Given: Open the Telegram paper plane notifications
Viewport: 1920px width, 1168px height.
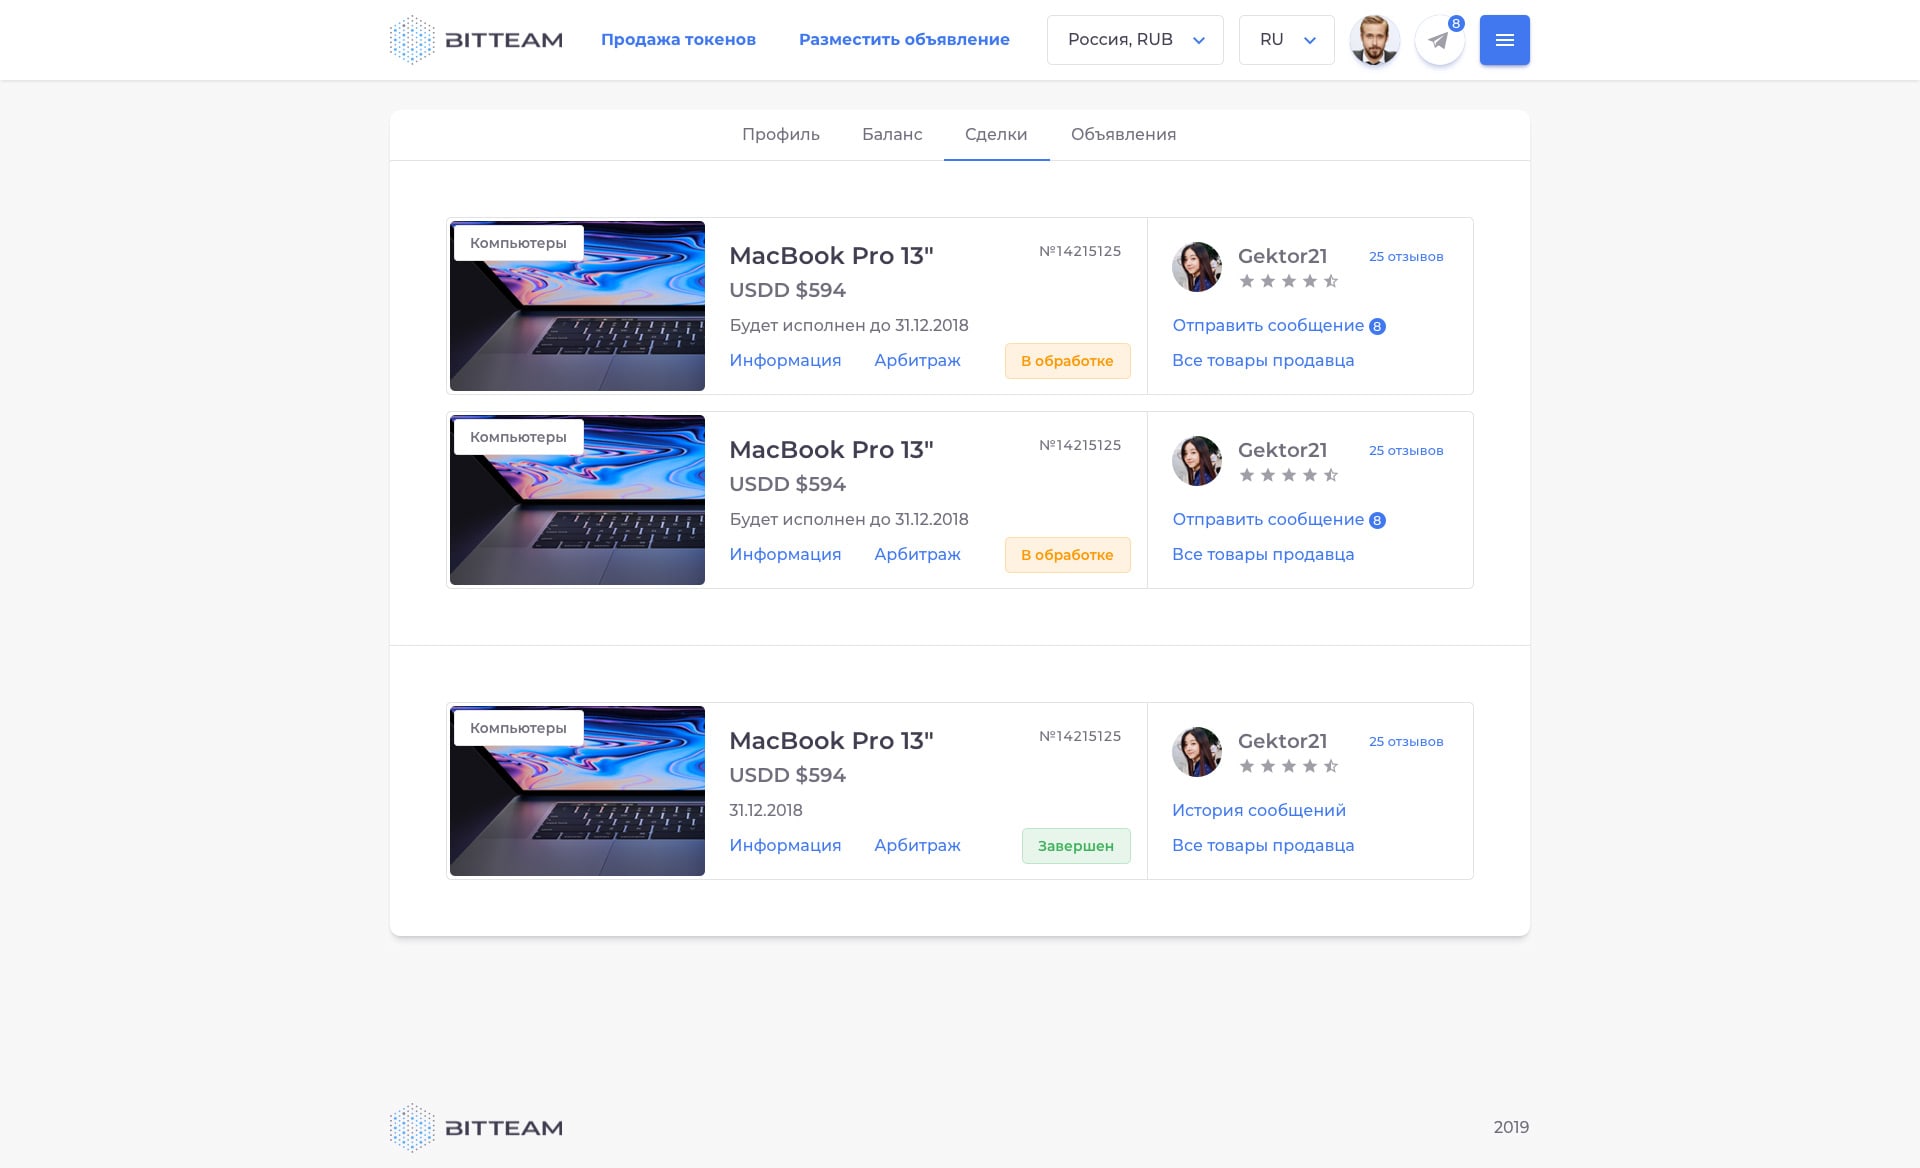Looking at the screenshot, I should pyautogui.click(x=1438, y=41).
